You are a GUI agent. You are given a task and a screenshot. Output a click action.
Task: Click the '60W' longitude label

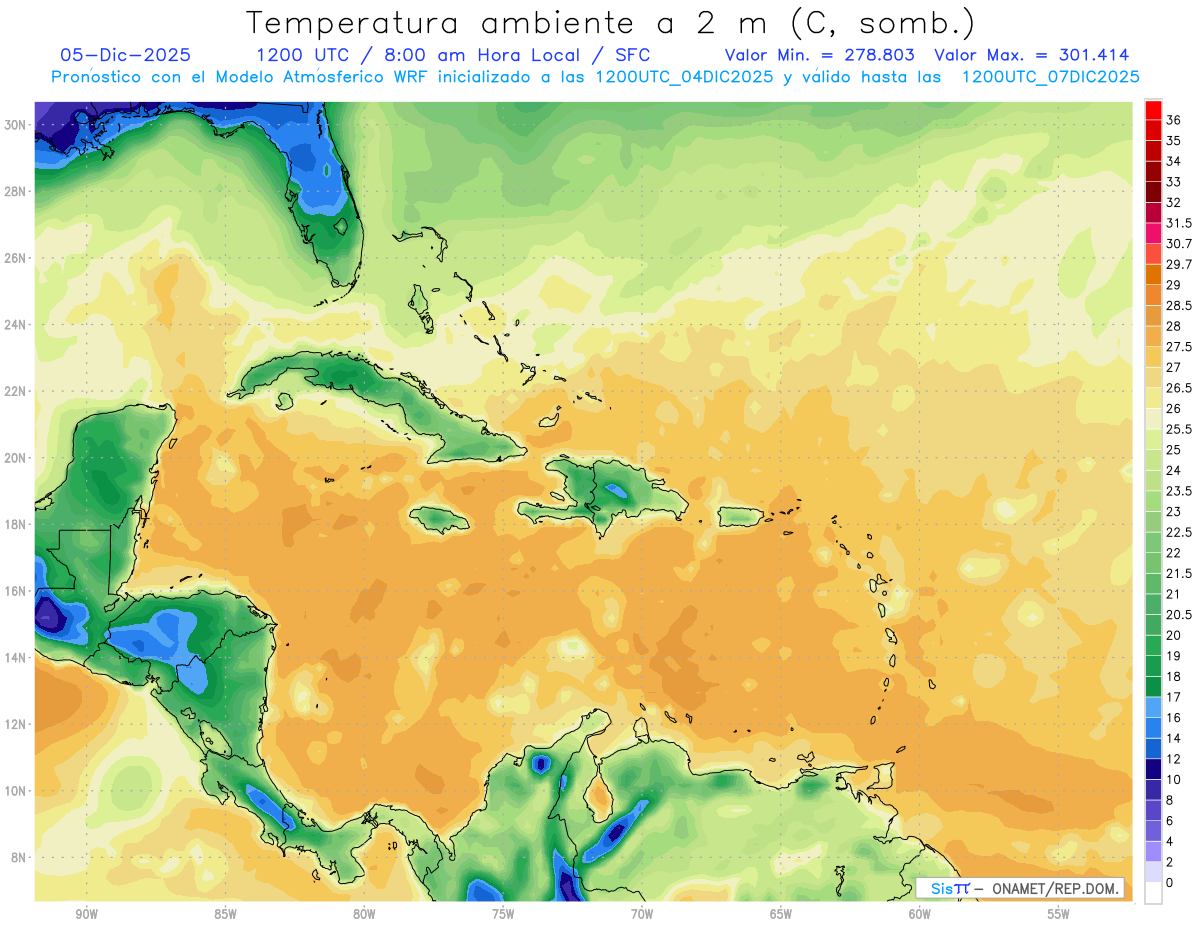[x=920, y=914]
